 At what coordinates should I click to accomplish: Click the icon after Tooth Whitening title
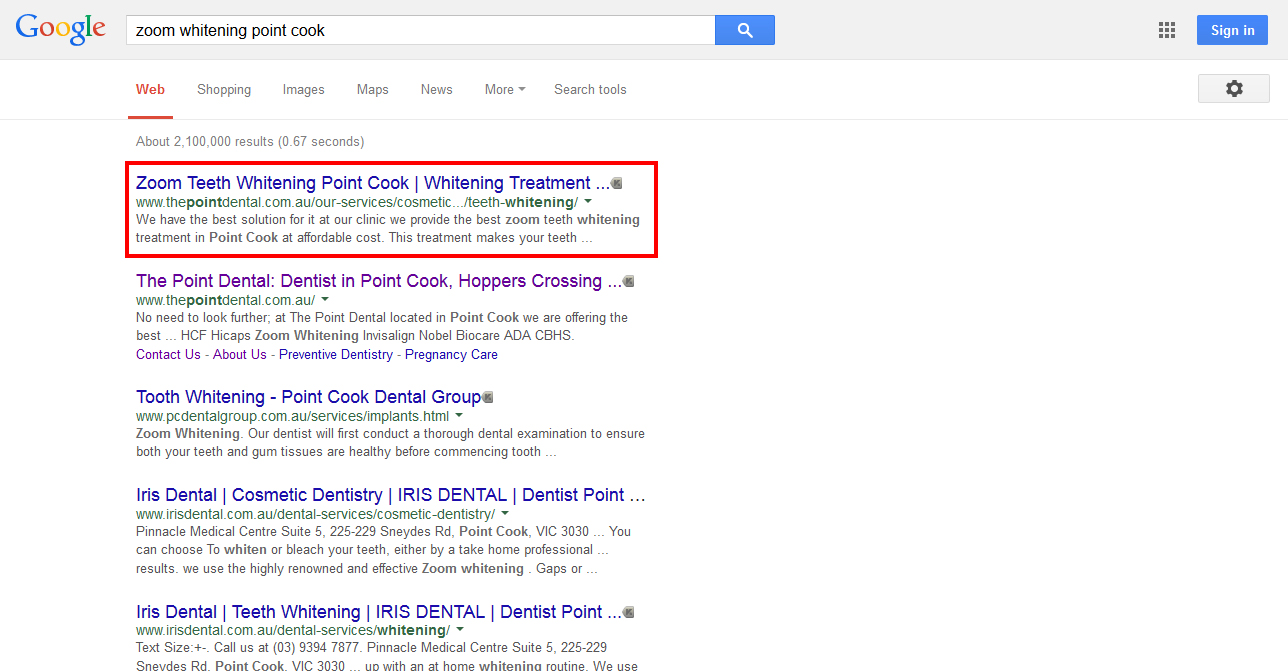pos(488,397)
